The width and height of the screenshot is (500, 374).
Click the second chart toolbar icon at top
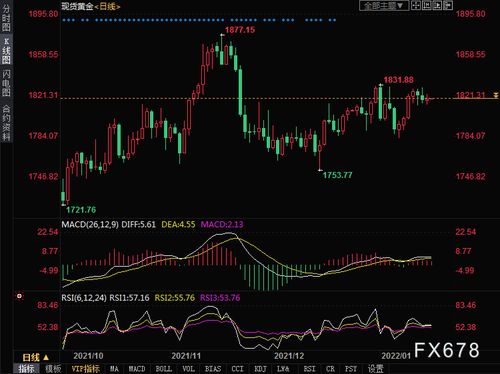pos(426,5)
